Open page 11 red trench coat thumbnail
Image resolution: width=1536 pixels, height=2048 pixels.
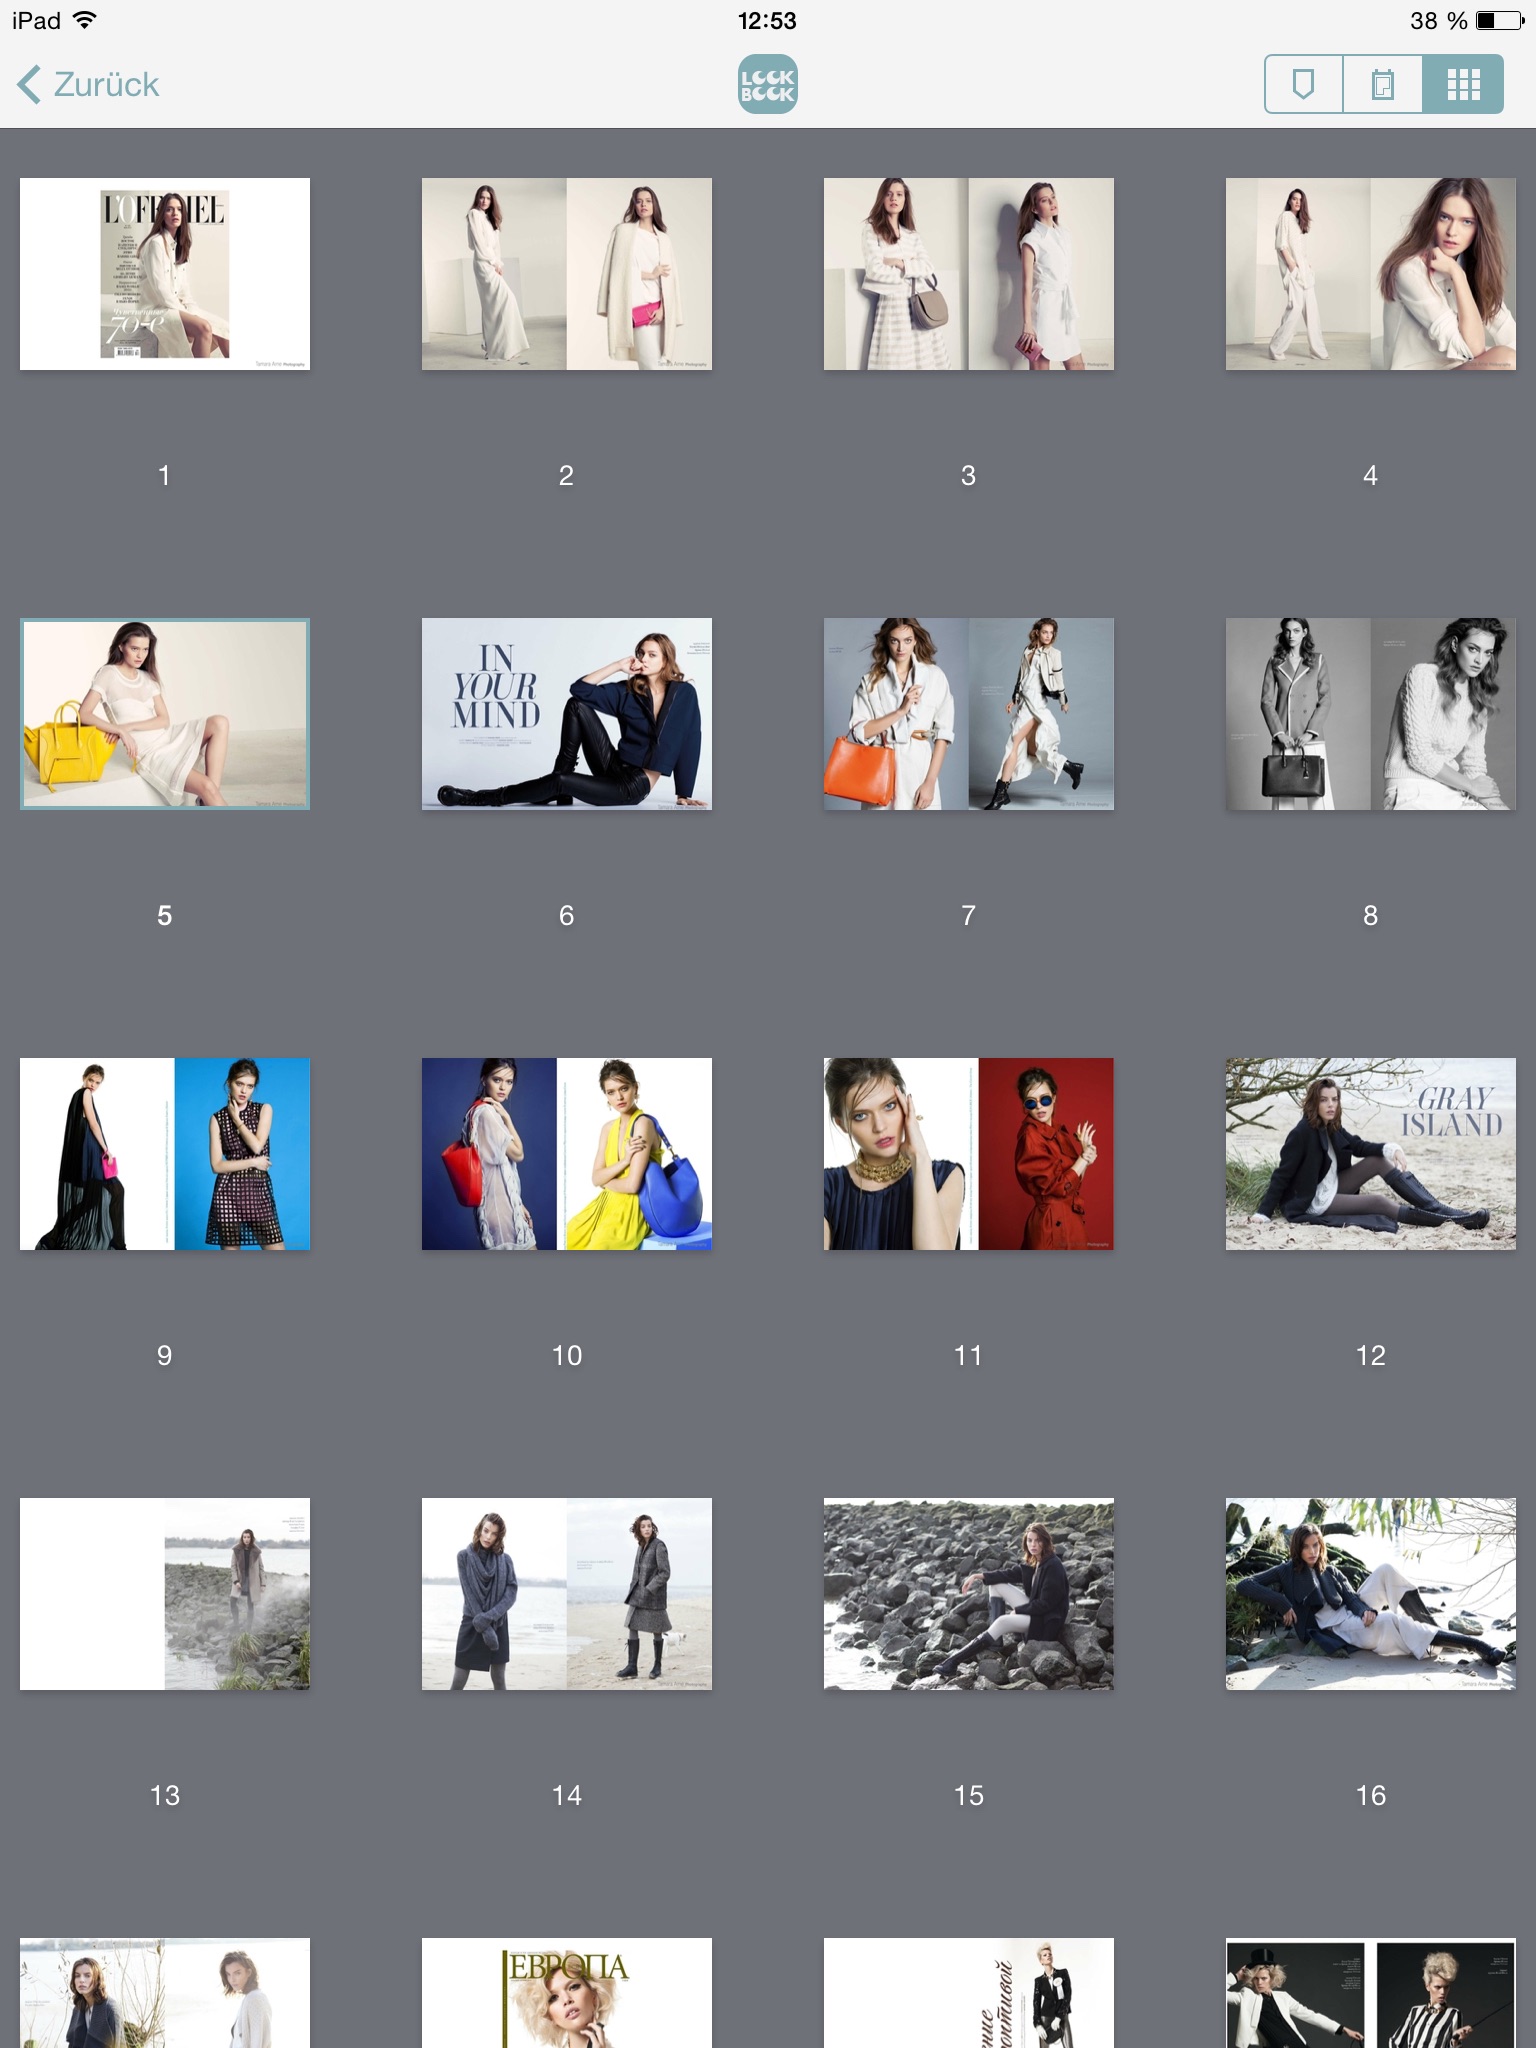(969, 1154)
